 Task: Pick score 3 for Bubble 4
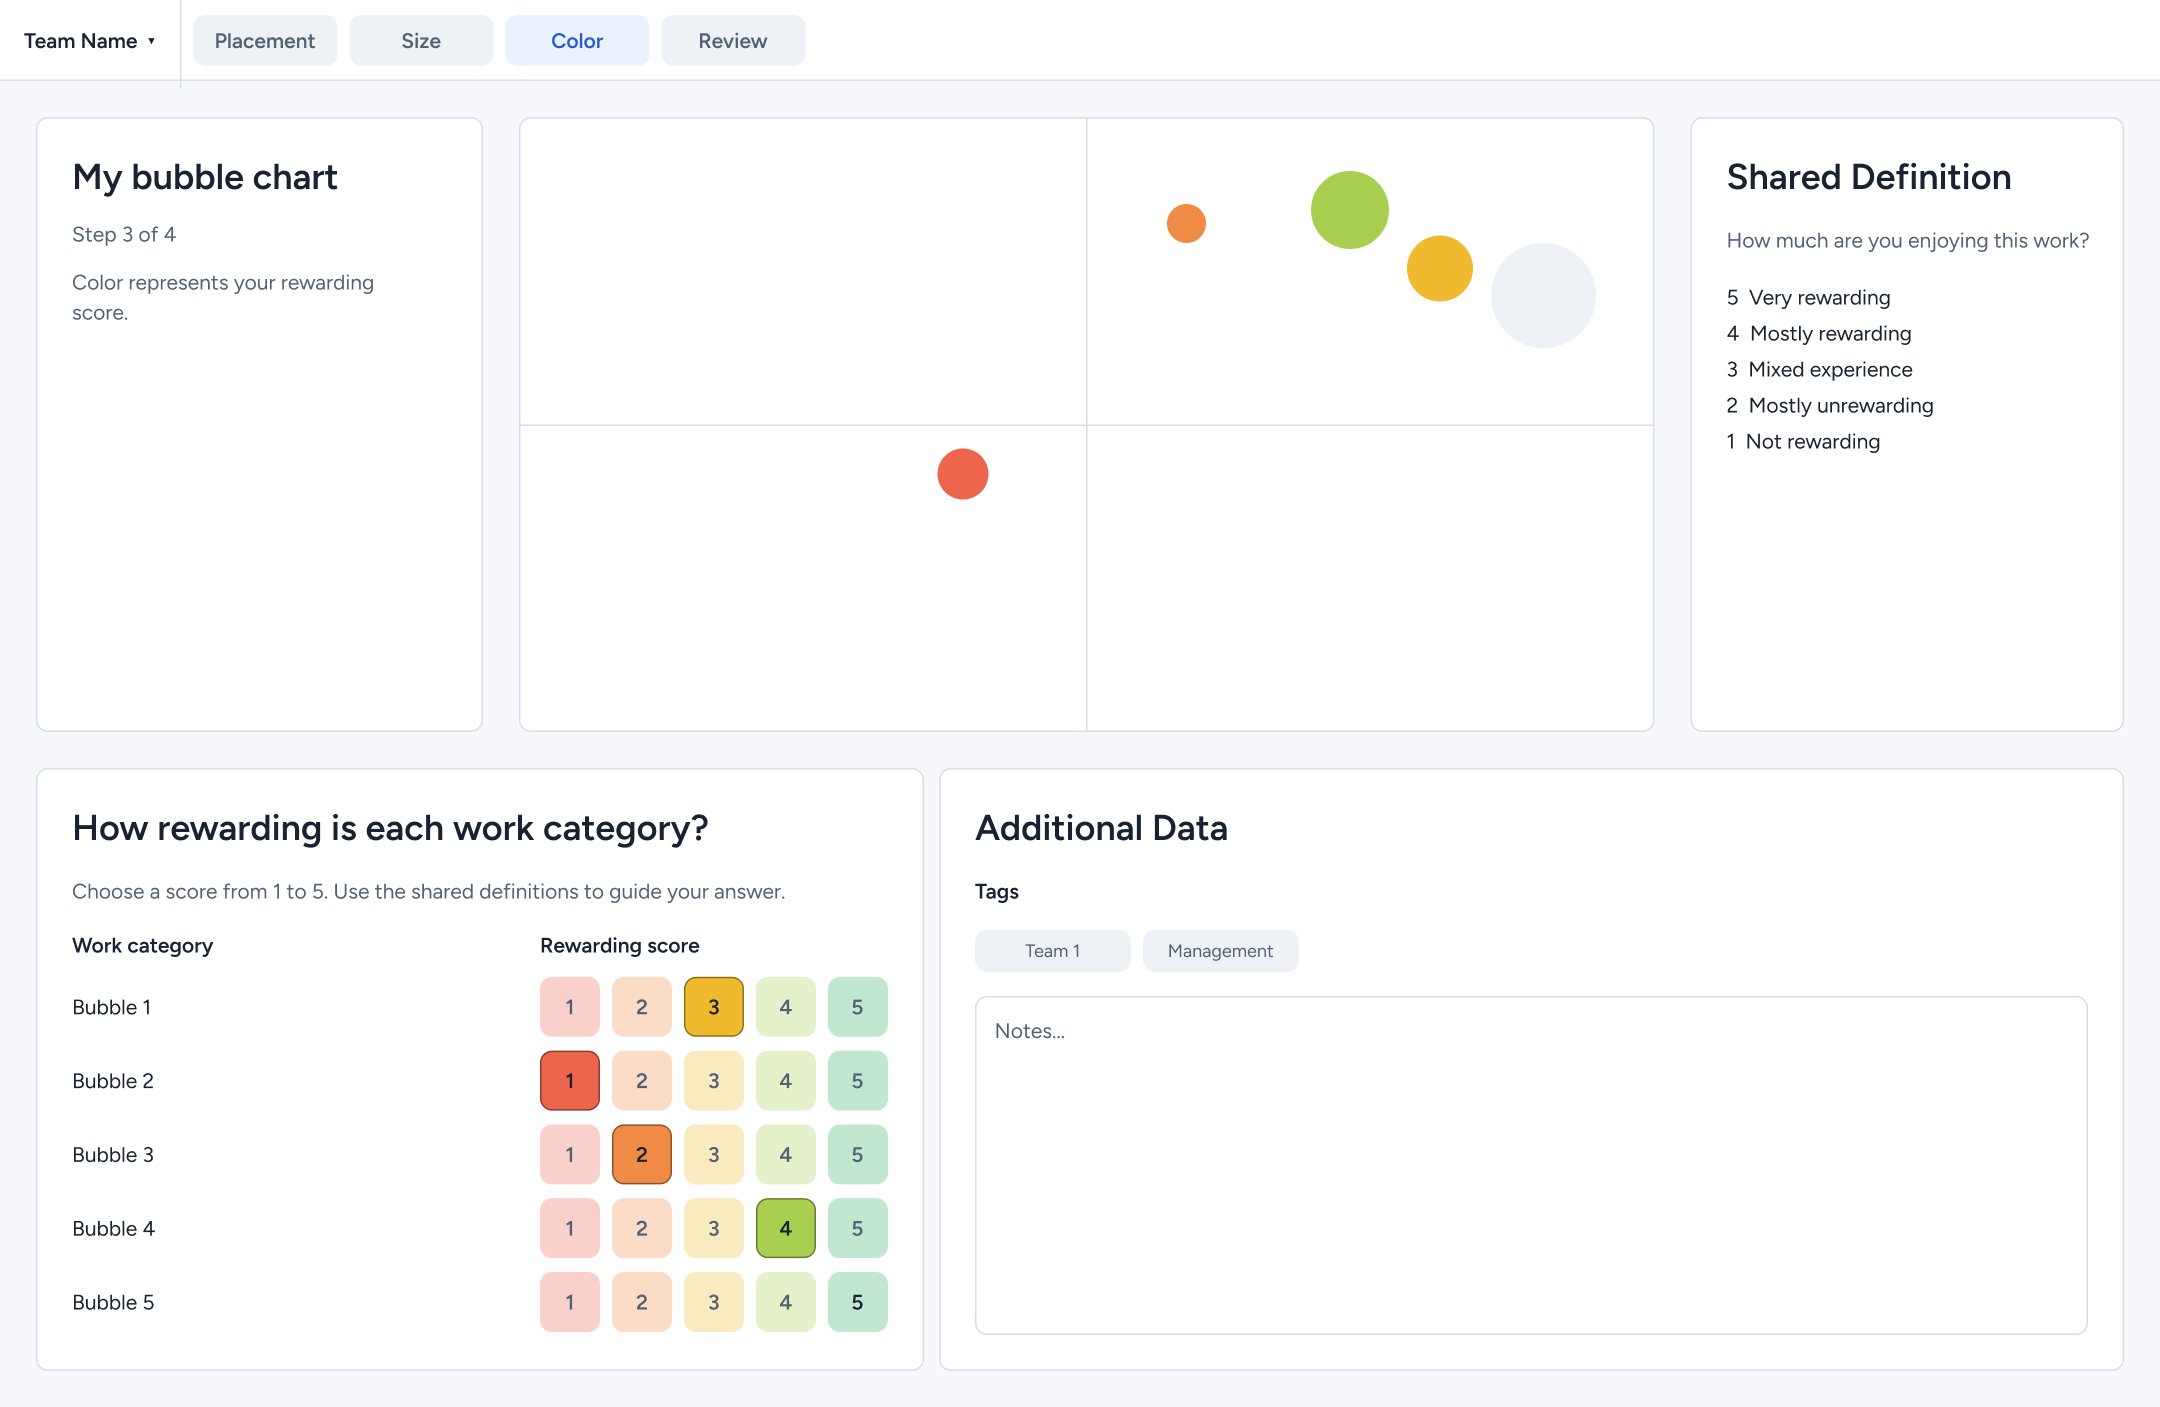(x=714, y=1229)
